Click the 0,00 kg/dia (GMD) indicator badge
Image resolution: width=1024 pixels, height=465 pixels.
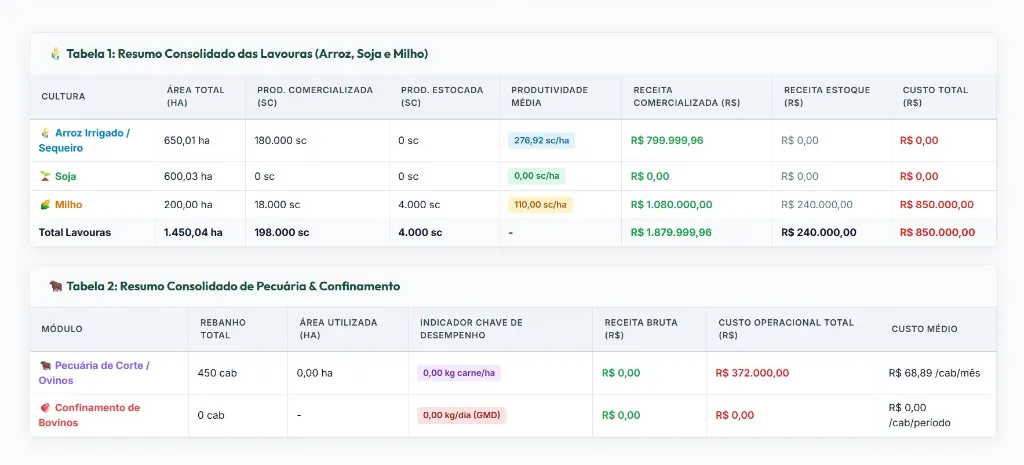coord(462,415)
